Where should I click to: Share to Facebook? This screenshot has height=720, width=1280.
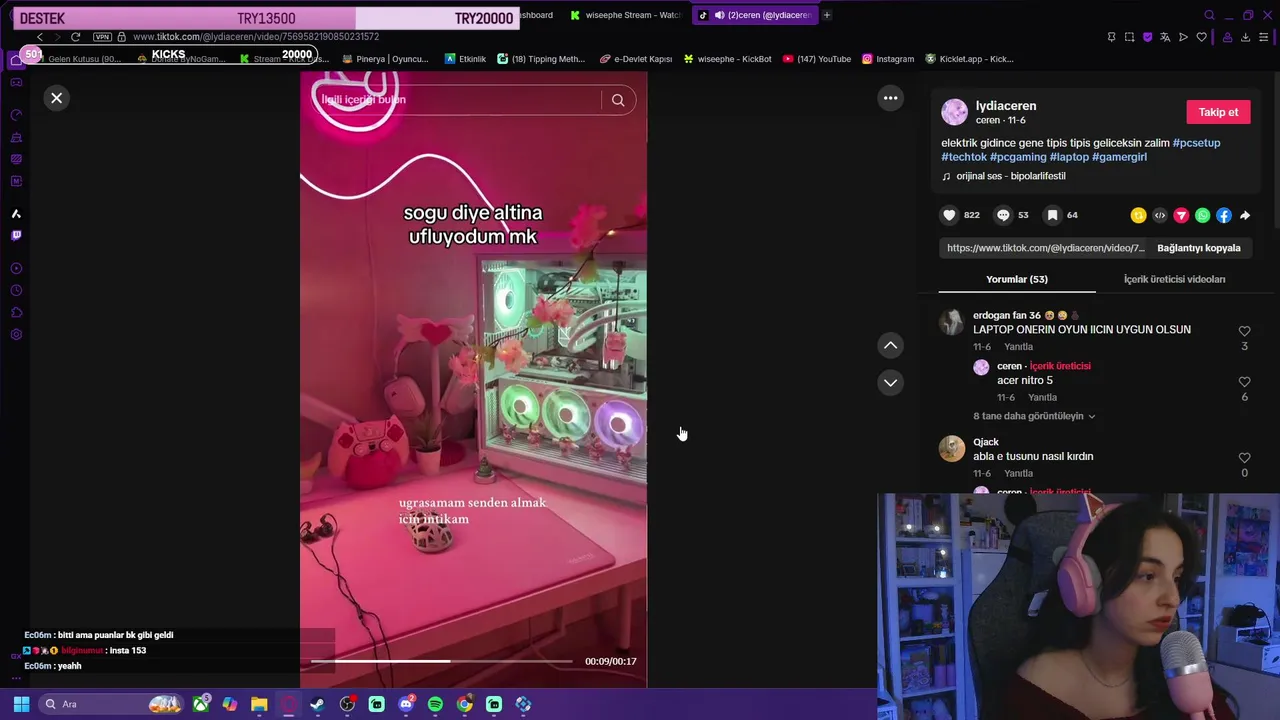[1224, 215]
